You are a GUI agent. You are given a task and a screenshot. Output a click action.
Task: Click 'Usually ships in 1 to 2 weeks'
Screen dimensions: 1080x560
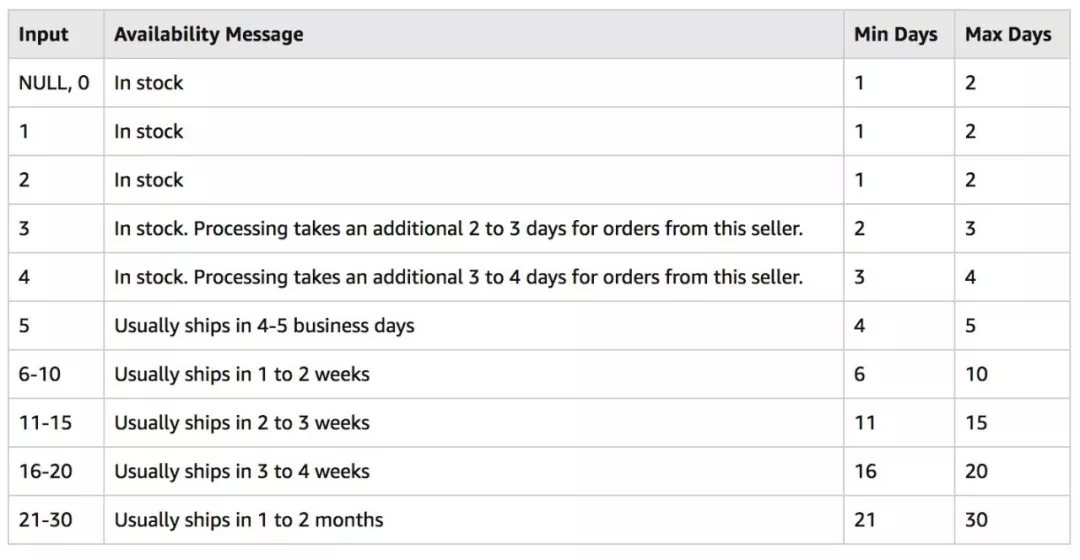[x=241, y=375]
